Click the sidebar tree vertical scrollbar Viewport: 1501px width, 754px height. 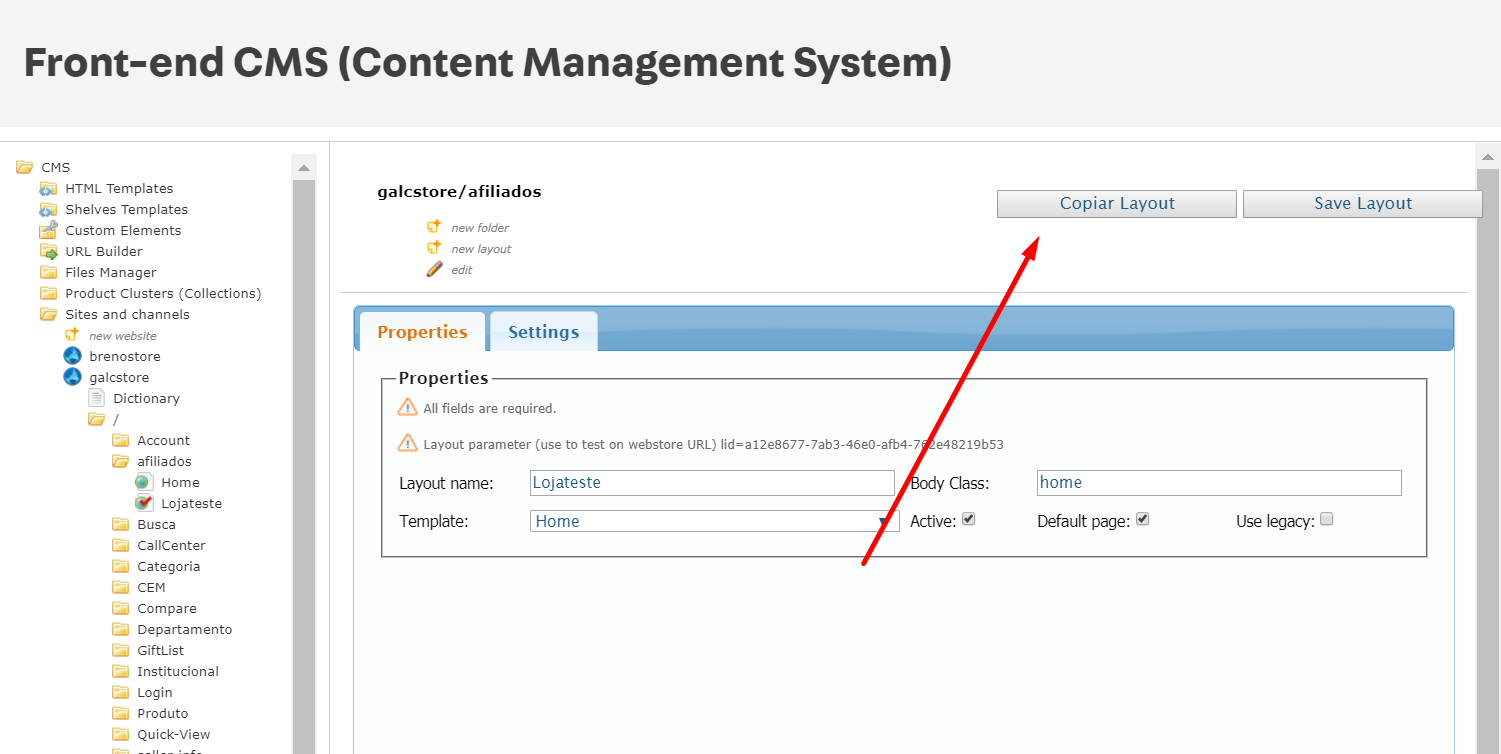pyautogui.click(x=304, y=450)
